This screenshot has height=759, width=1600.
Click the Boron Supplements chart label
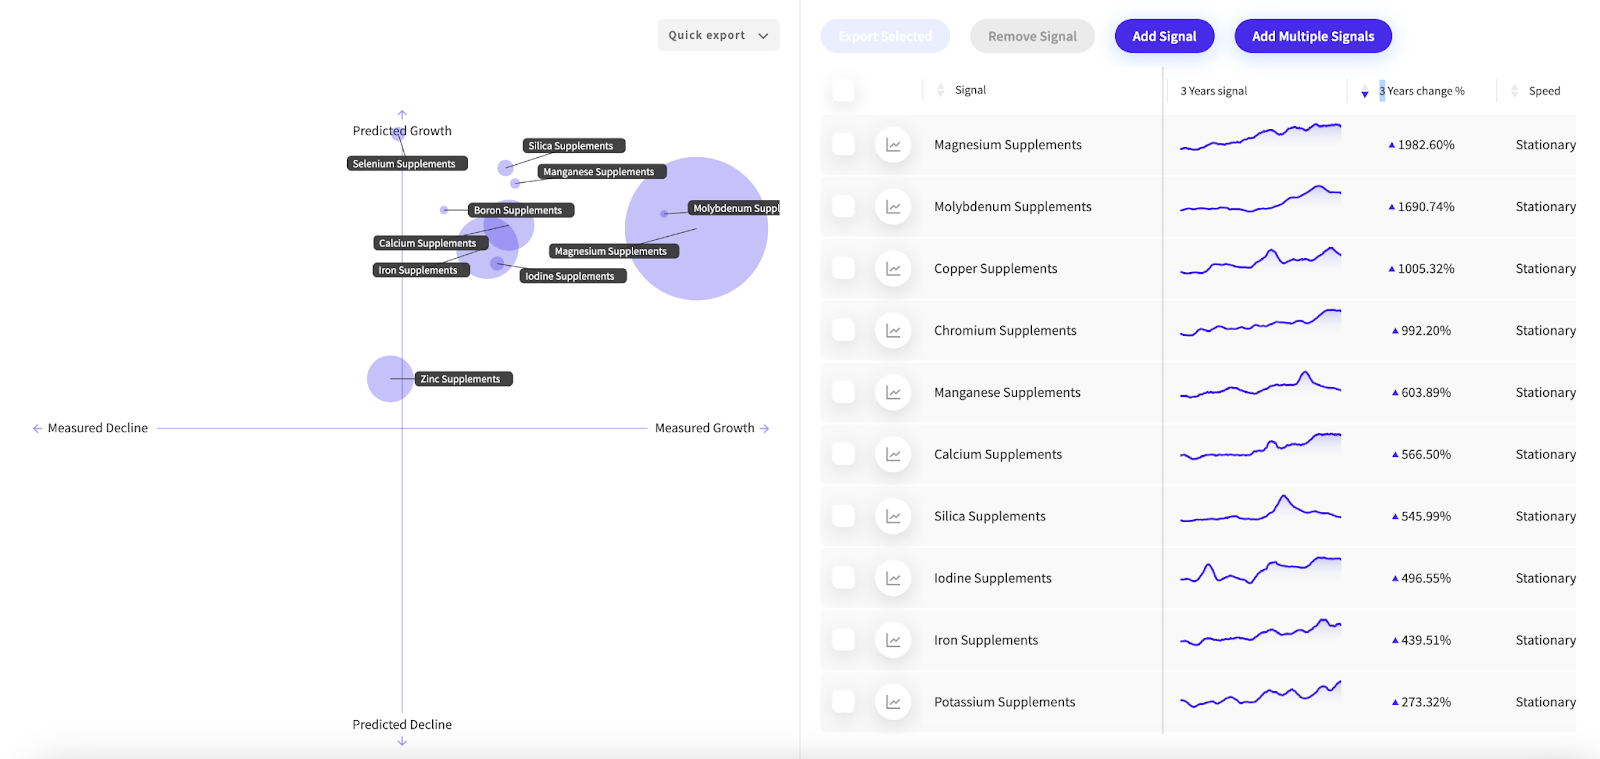pyautogui.click(x=521, y=210)
